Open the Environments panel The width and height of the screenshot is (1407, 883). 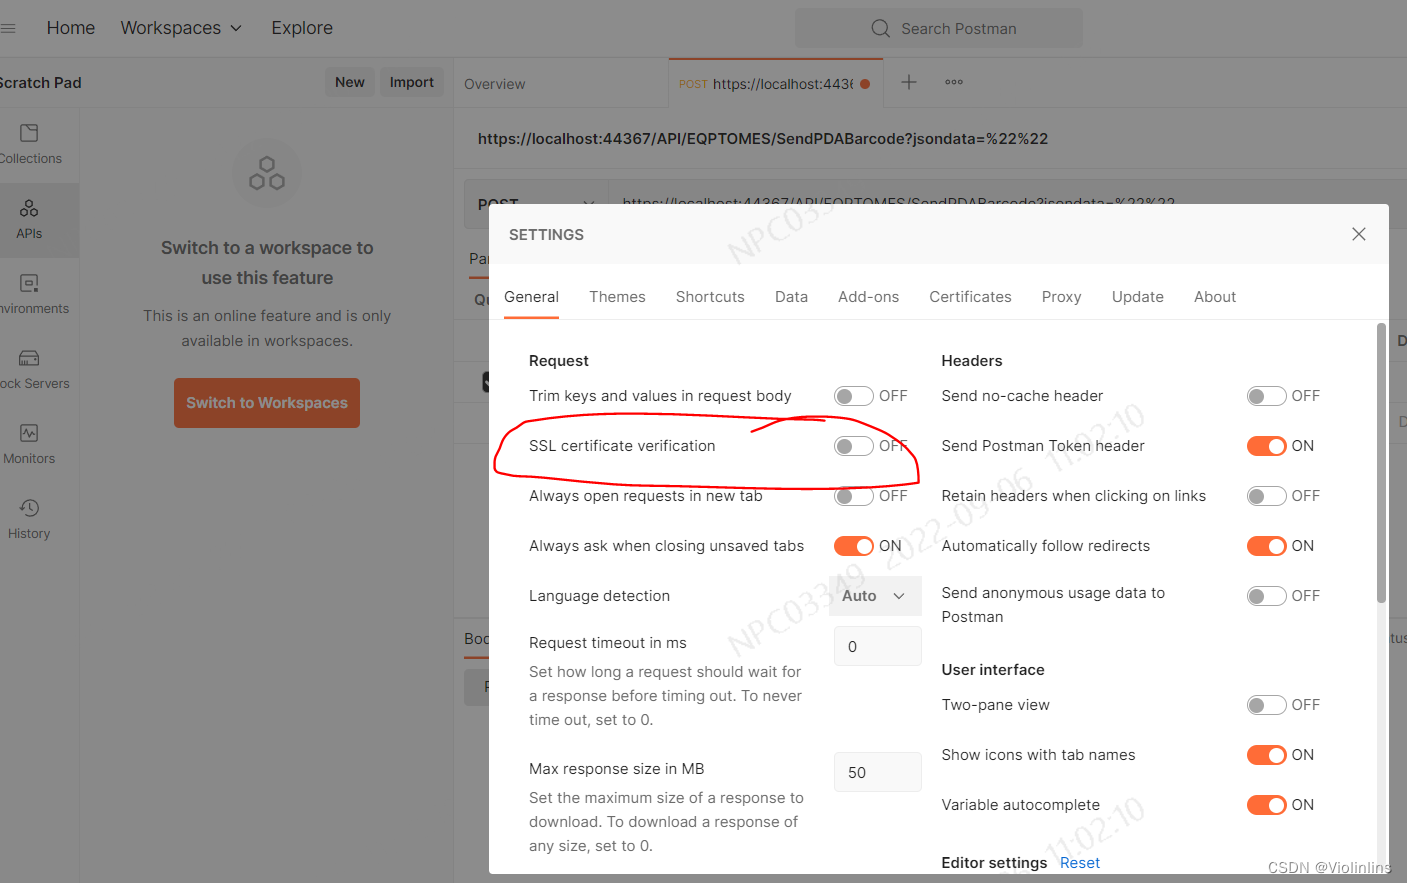[27, 294]
